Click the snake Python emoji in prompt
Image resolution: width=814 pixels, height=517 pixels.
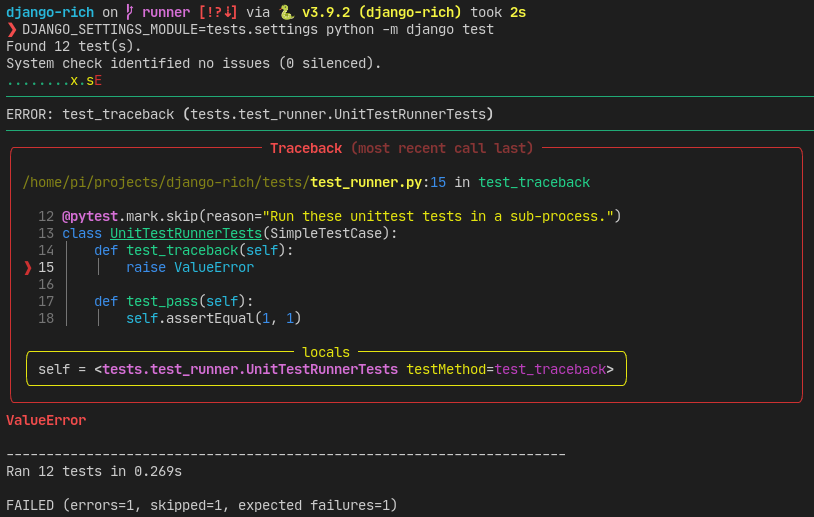[286, 12]
